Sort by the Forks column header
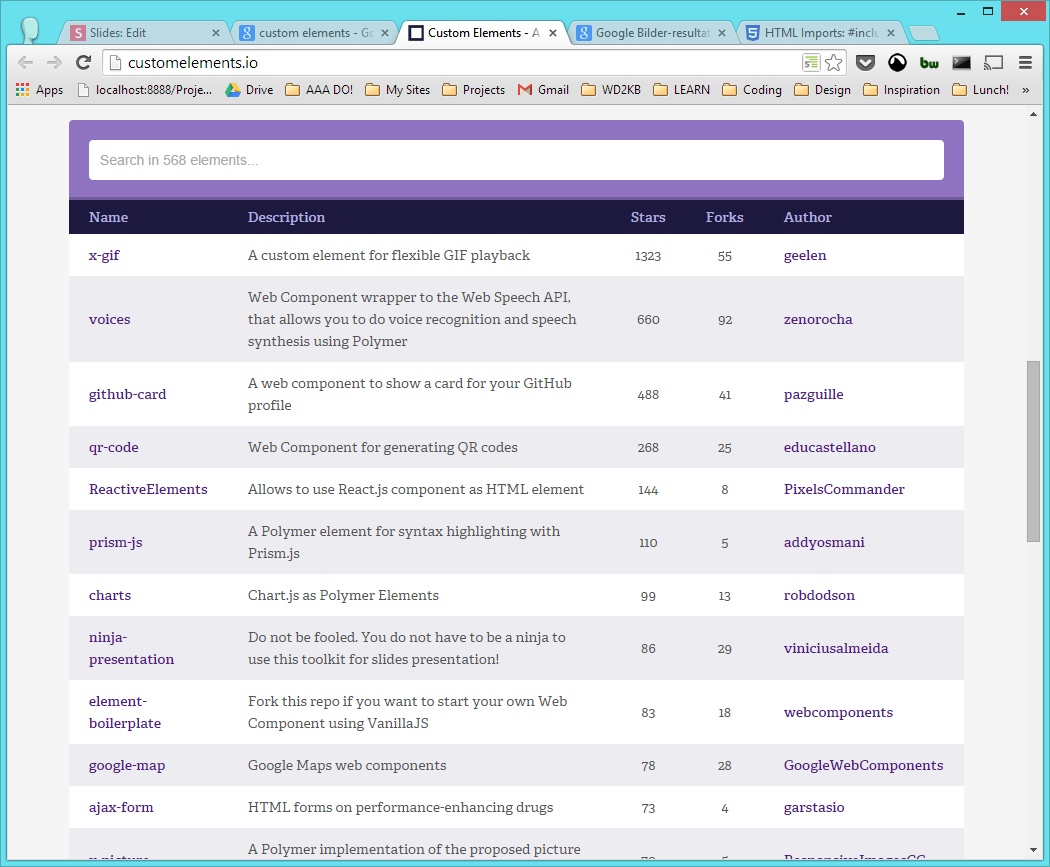The width and height of the screenshot is (1050, 867). tap(725, 217)
